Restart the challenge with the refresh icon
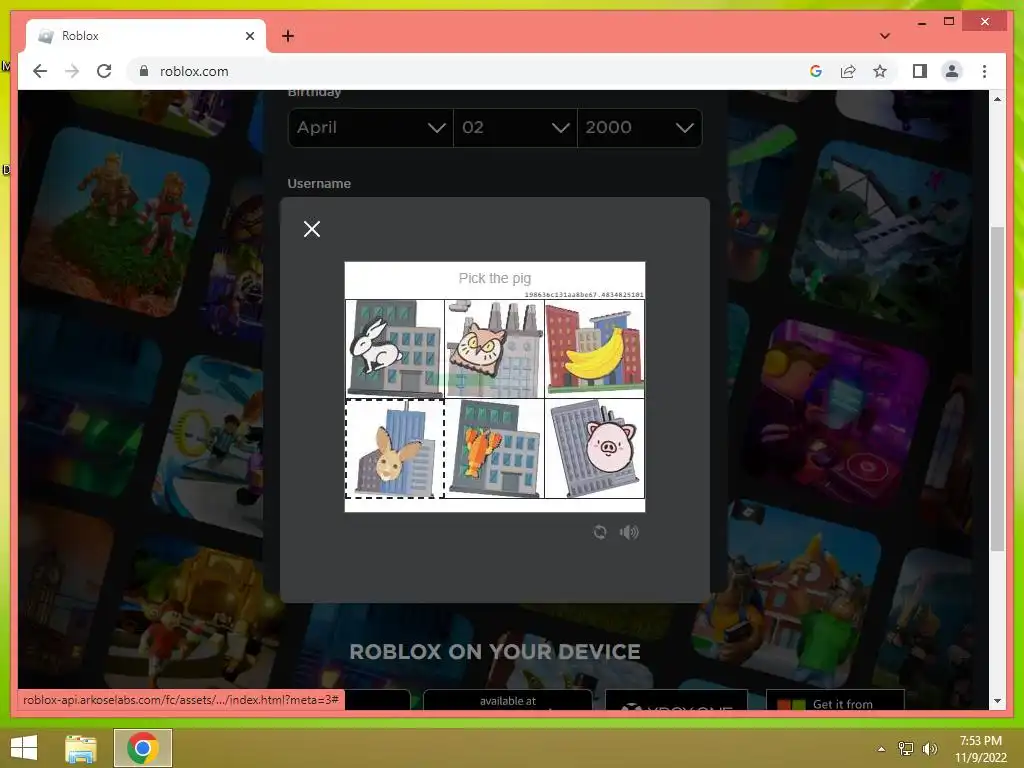 point(600,532)
